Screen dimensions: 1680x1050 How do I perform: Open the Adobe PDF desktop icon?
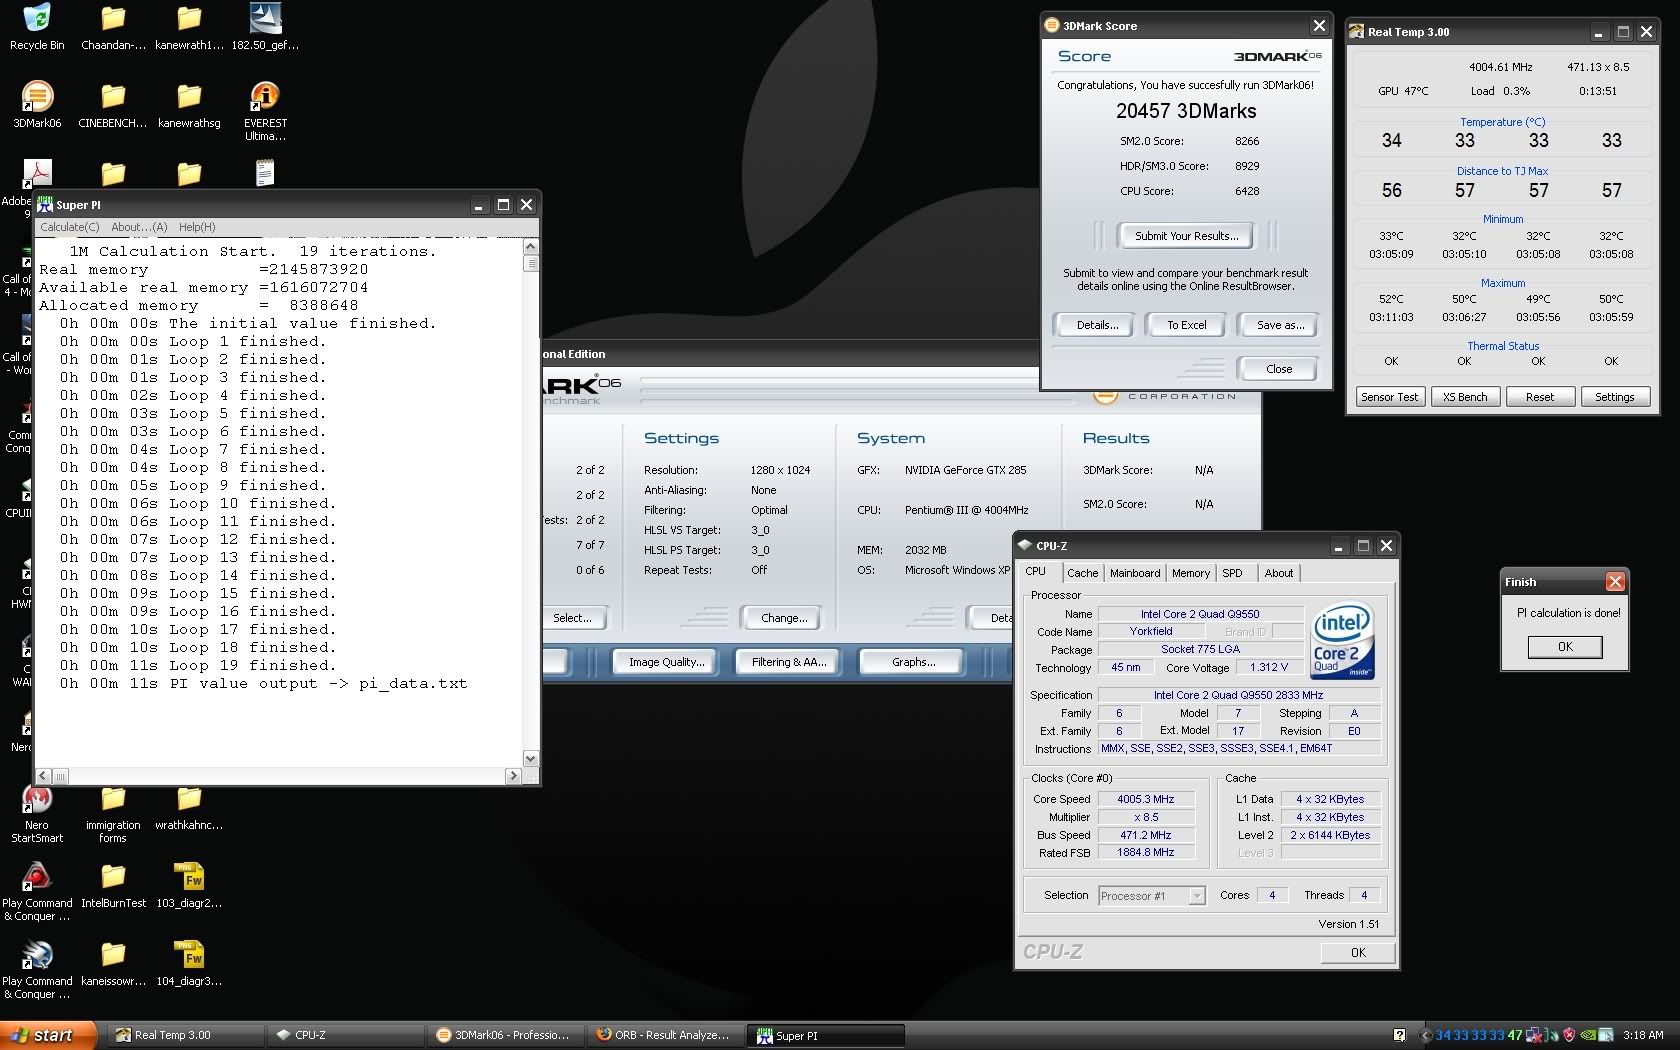point(37,173)
